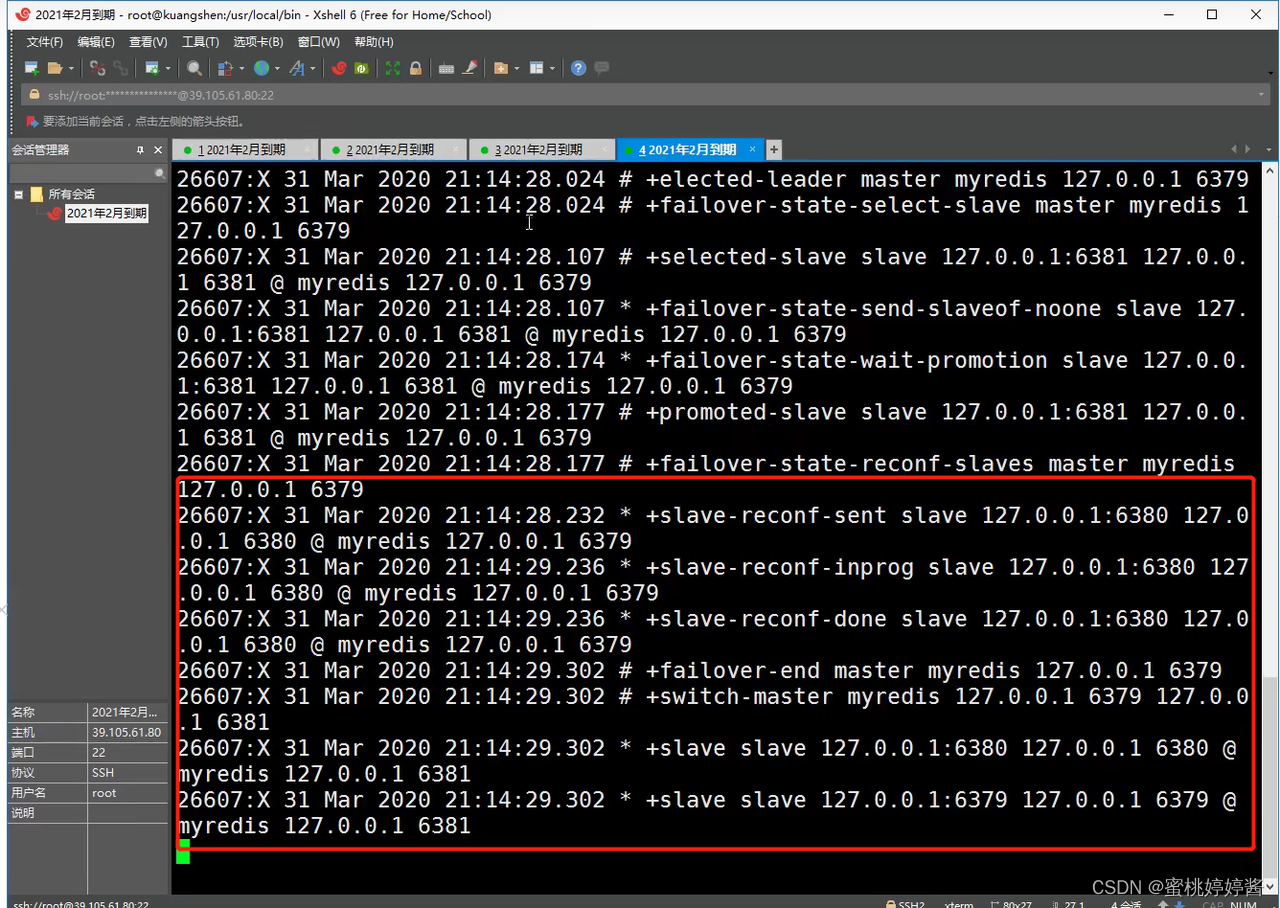This screenshot has width=1280, height=908.
Task: Click the lock screen padlock icon
Action: tap(415, 68)
